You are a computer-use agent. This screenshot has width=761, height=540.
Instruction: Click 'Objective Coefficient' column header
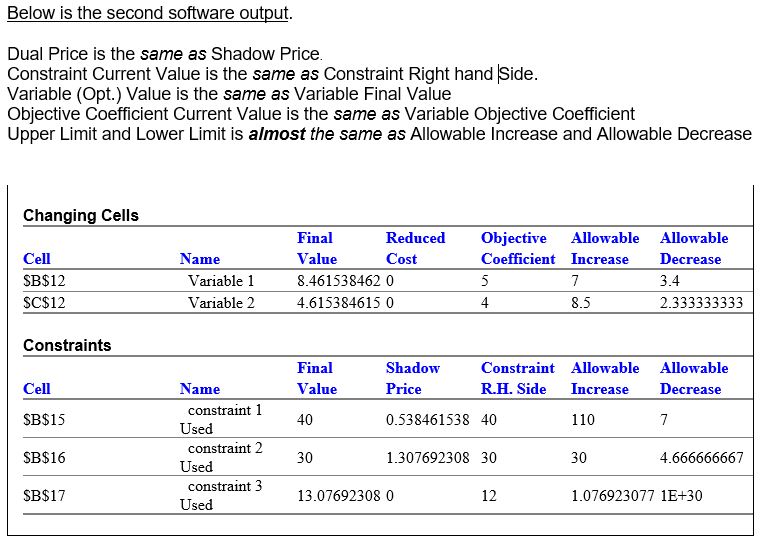(x=518, y=248)
